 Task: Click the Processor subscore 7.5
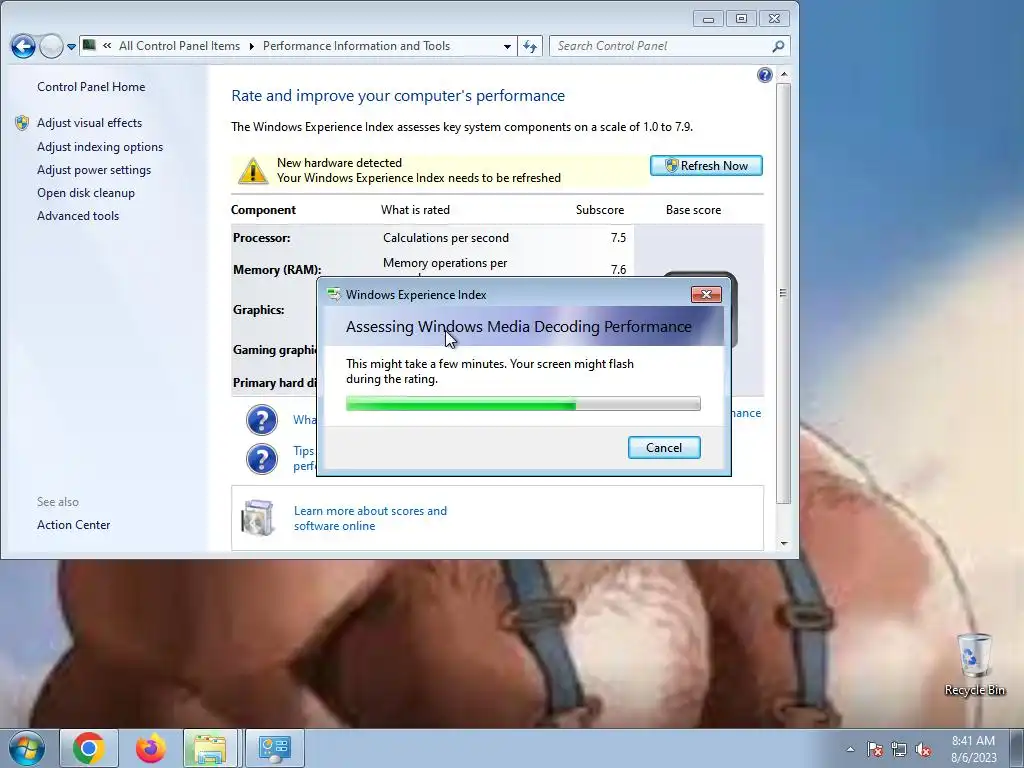pos(618,238)
